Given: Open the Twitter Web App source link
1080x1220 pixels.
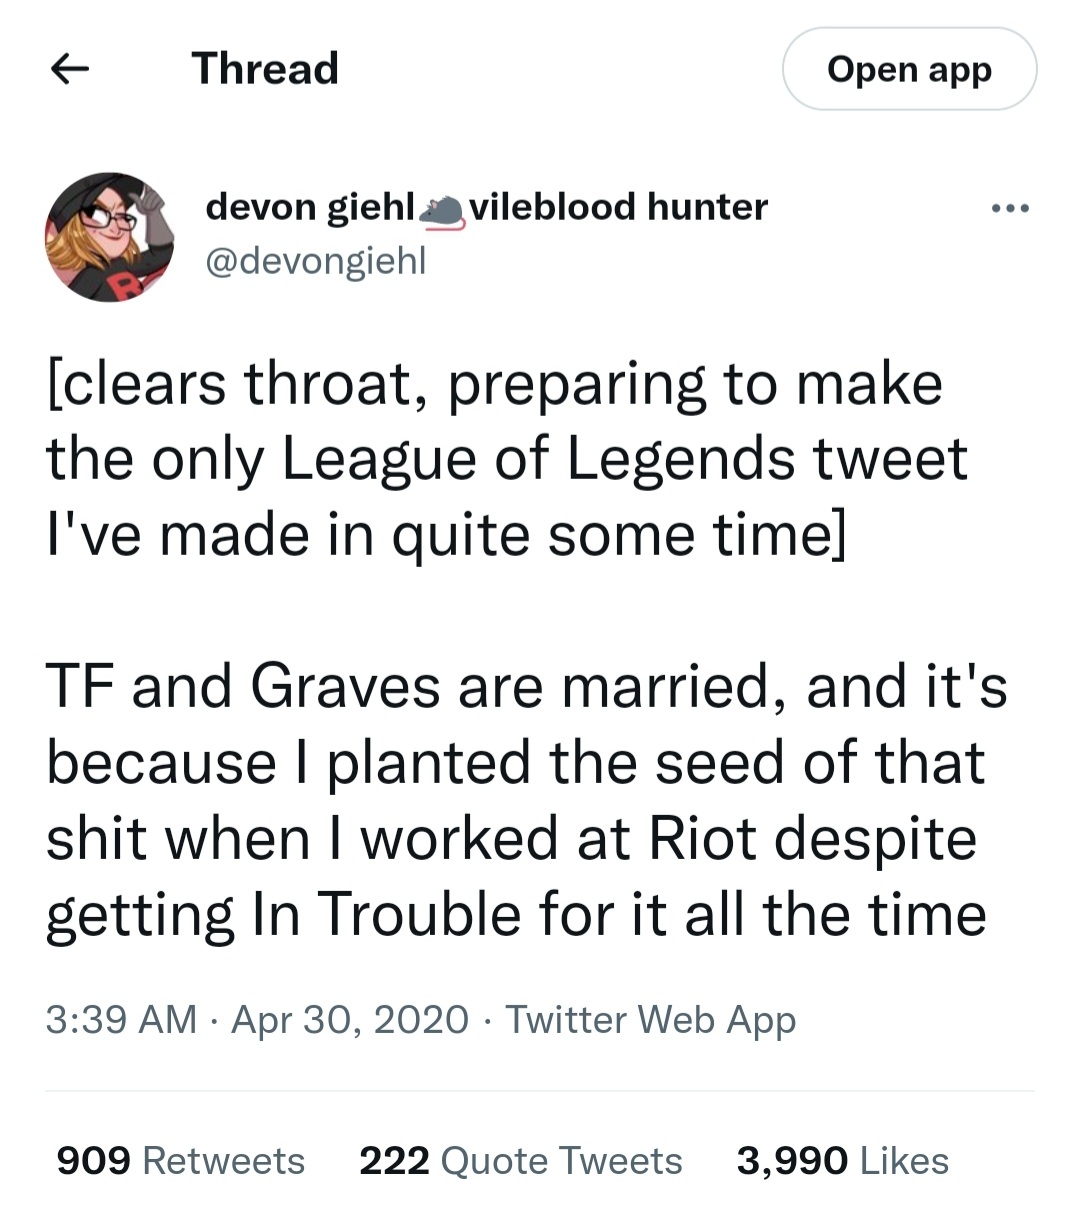Looking at the screenshot, I should [650, 1019].
